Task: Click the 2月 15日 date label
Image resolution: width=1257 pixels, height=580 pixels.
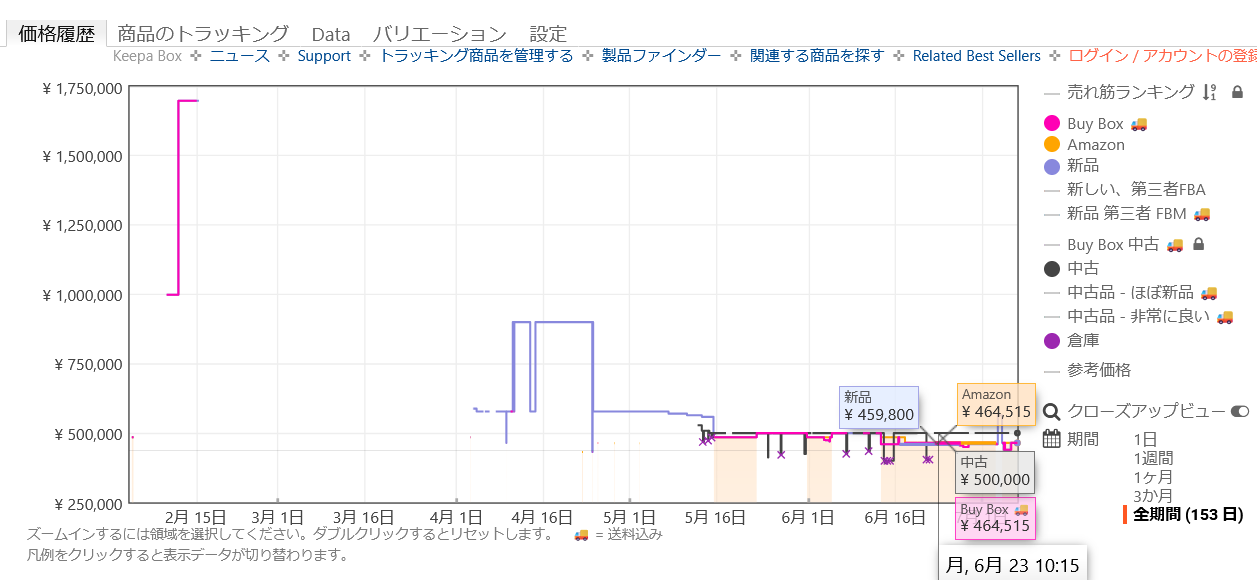Action: click(195, 517)
